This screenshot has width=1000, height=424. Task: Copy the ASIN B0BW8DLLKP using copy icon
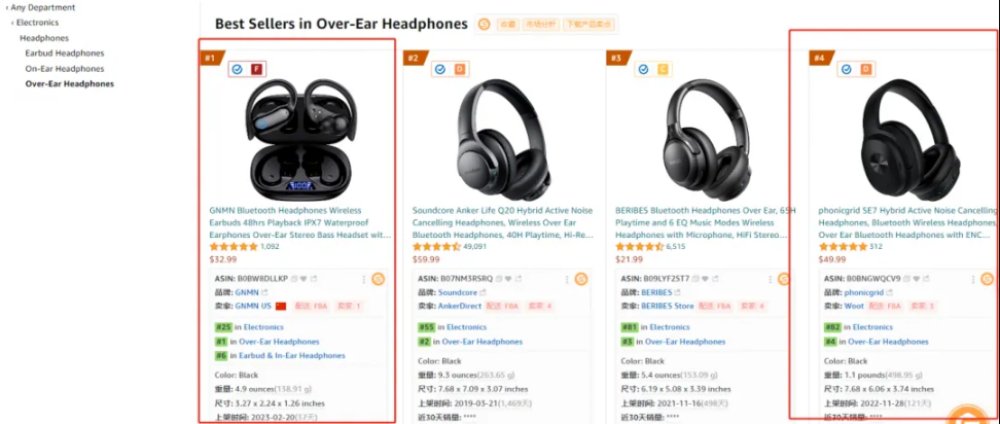tap(294, 279)
